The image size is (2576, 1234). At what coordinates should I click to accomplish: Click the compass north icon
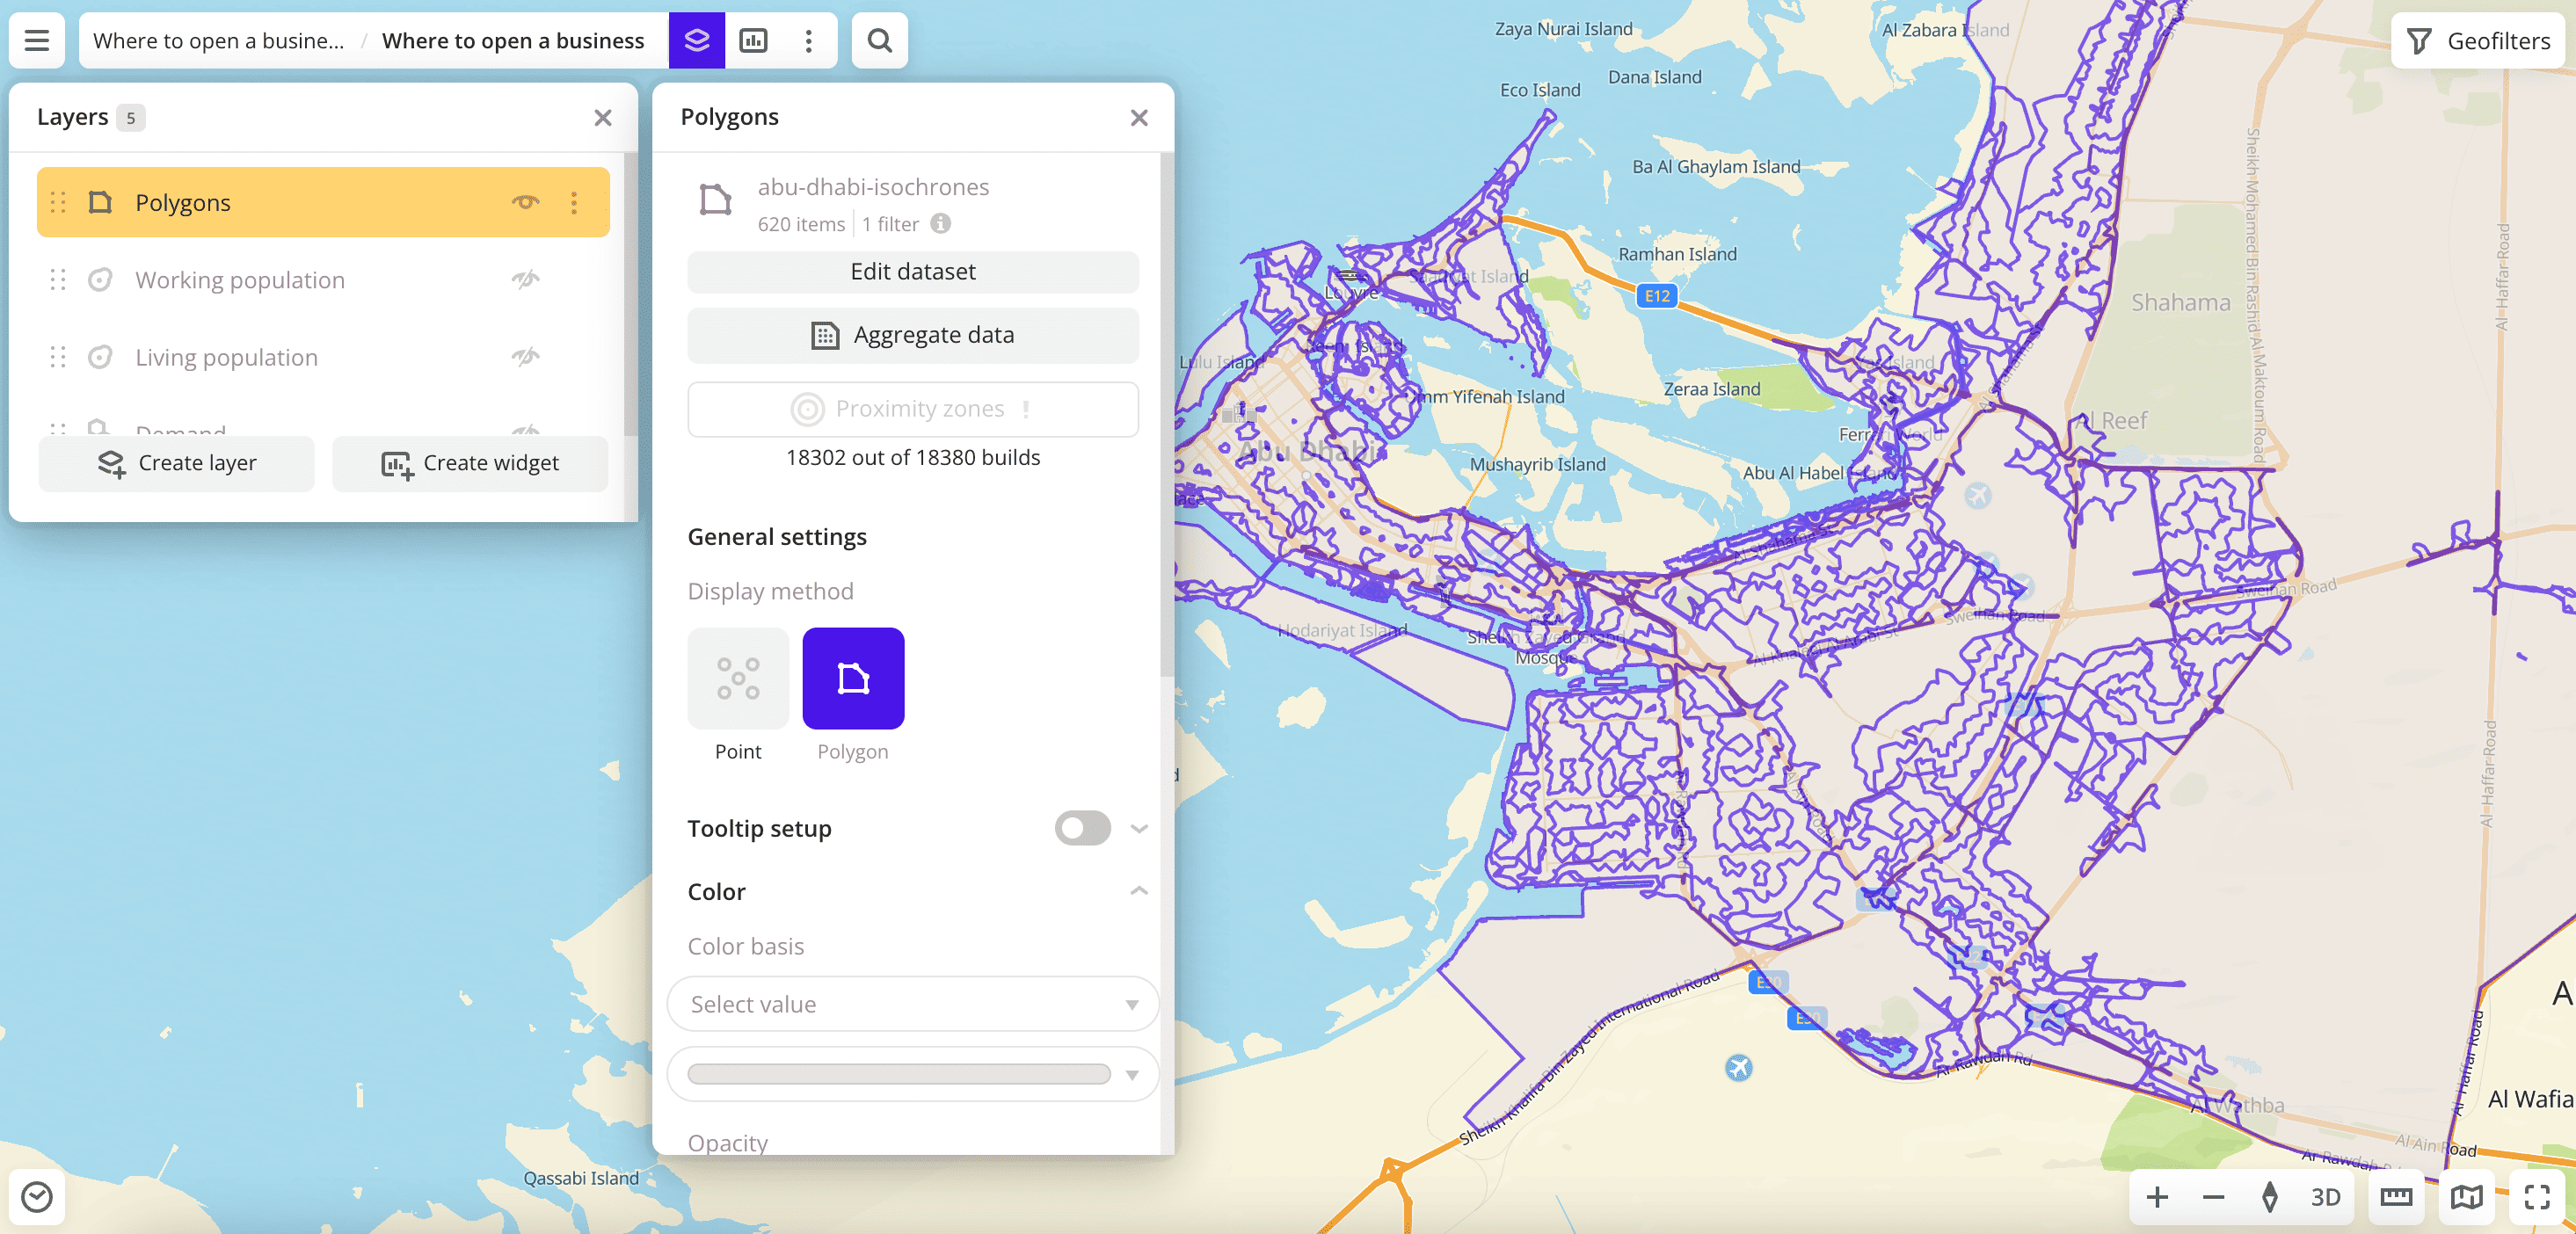point(2269,1196)
